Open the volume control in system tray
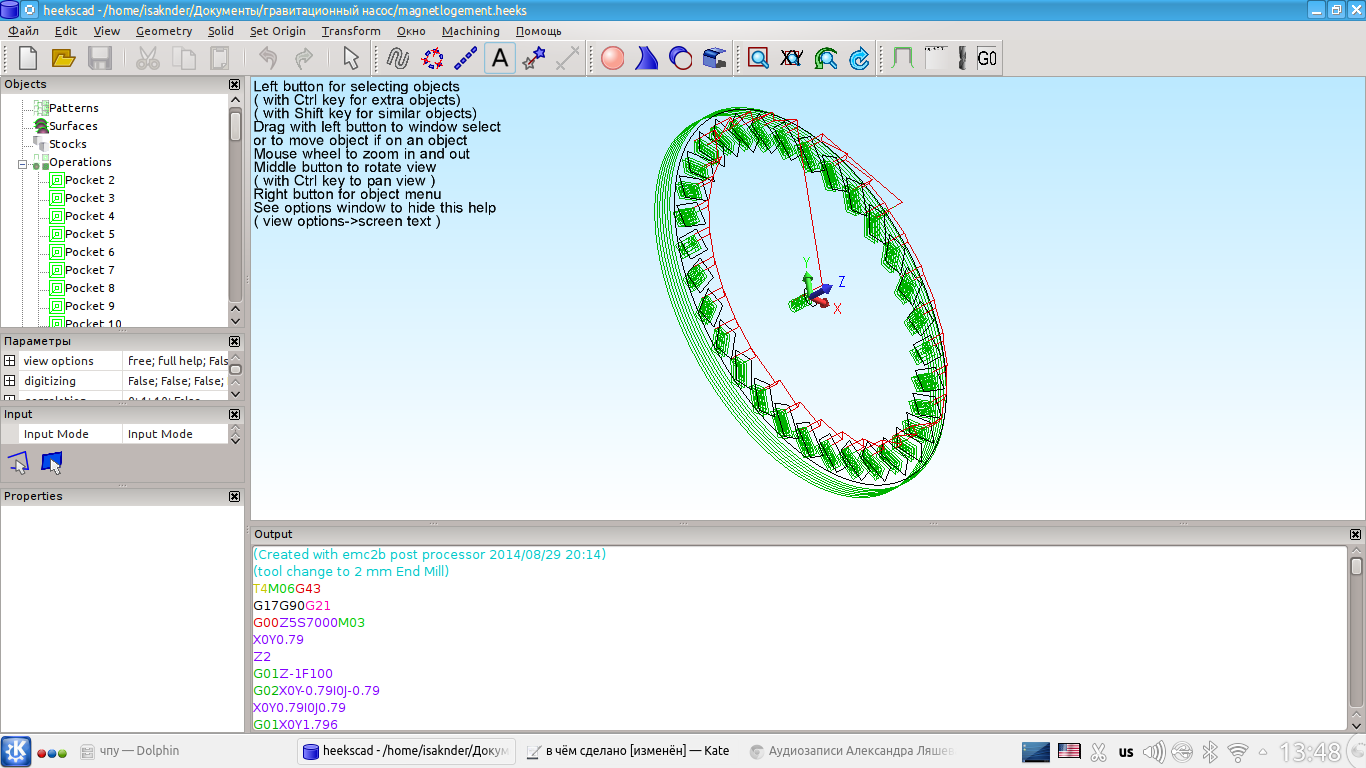 click(x=1154, y=751)
